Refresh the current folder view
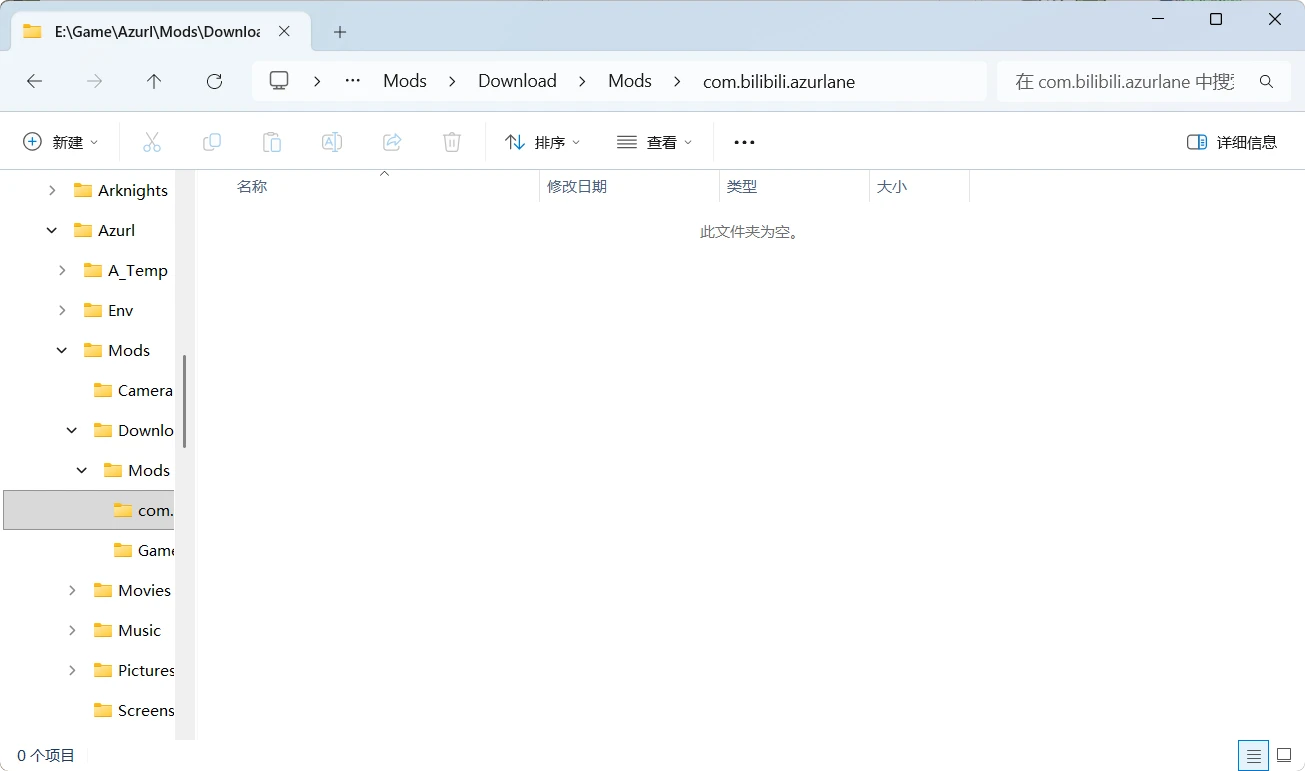 pyautogui.click(x=214, y=81)
